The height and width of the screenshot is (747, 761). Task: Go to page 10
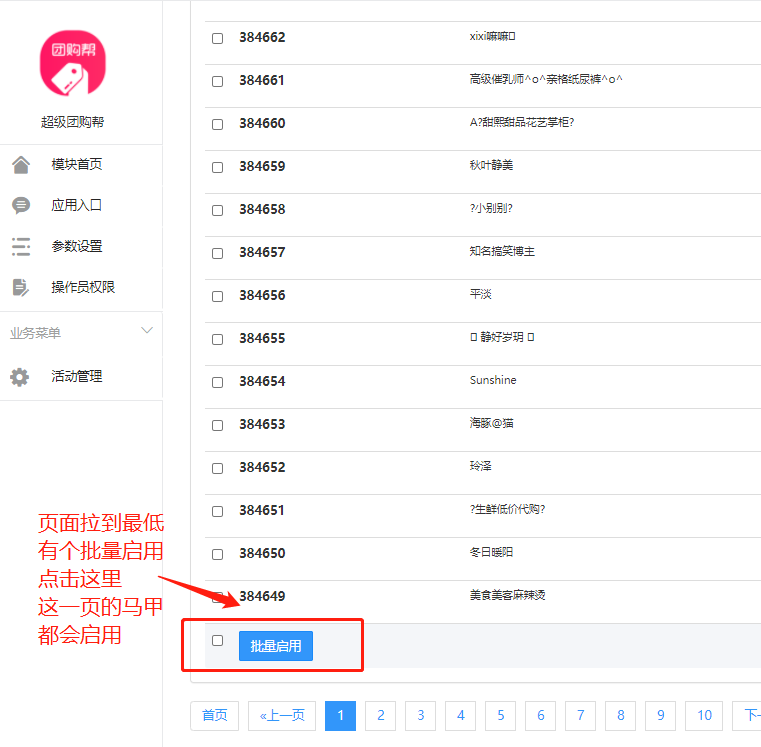(704, 715)
